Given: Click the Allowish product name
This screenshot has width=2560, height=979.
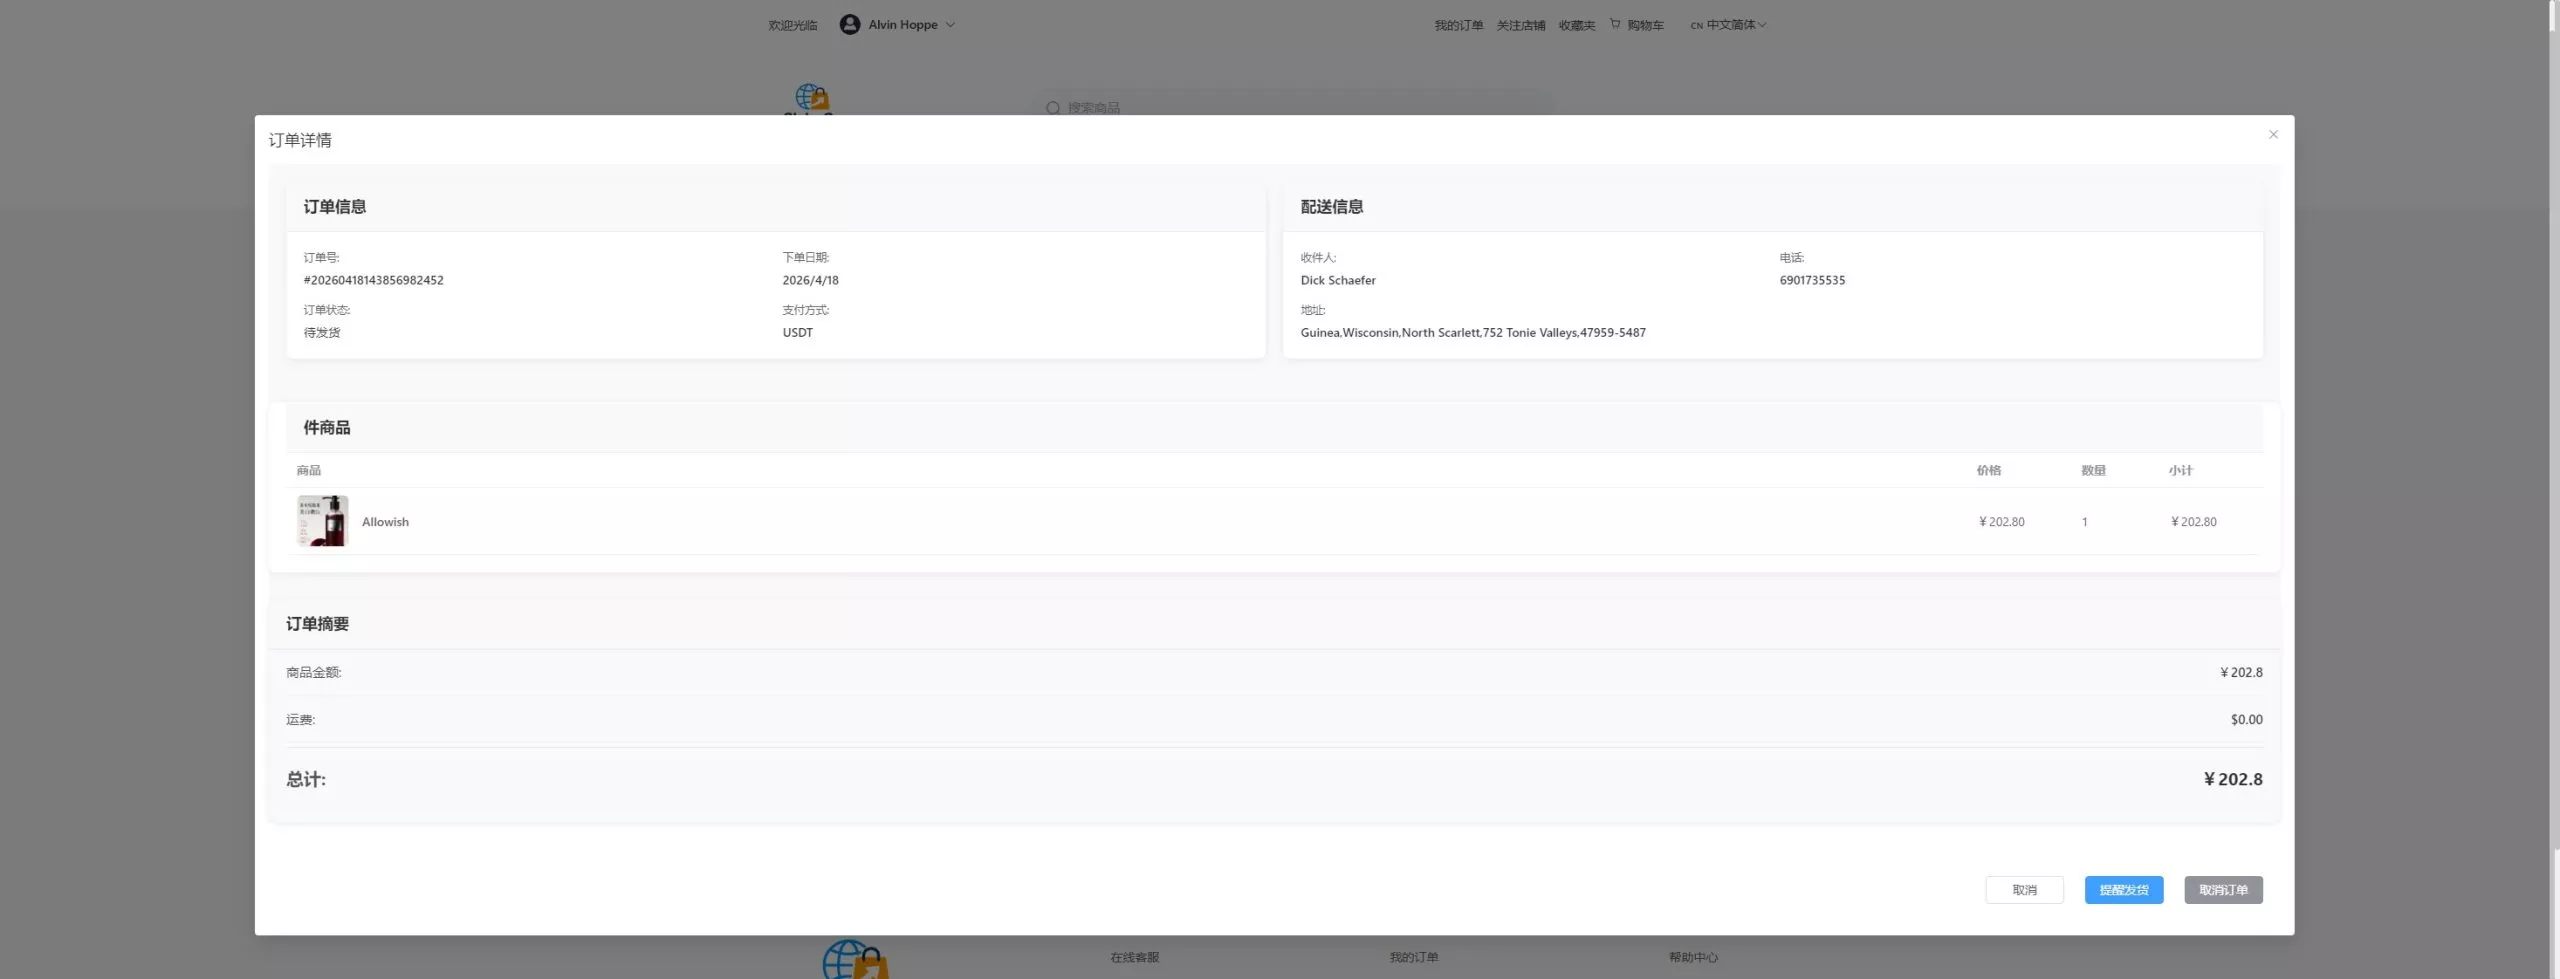Looking at the screenshot, I should 385,522.
